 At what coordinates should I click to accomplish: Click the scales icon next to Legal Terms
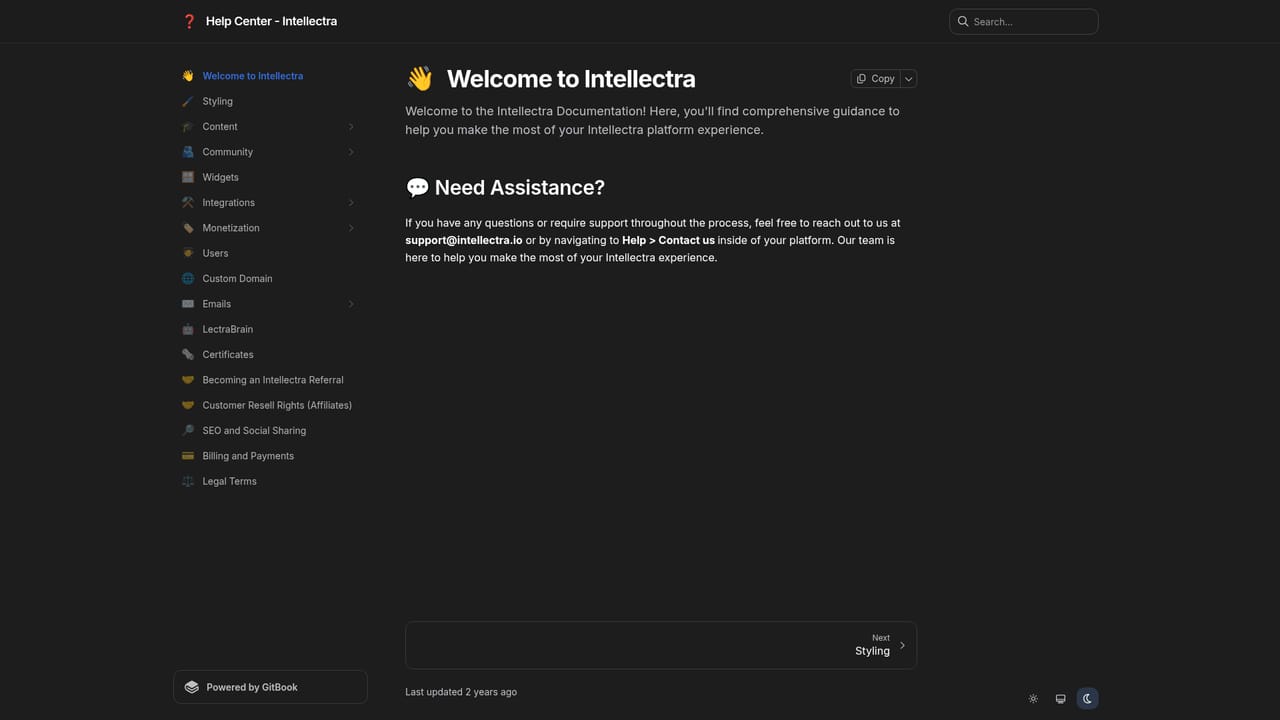188,481
